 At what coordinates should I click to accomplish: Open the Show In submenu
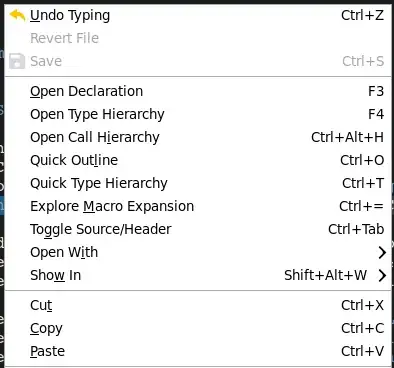(198, 275)
